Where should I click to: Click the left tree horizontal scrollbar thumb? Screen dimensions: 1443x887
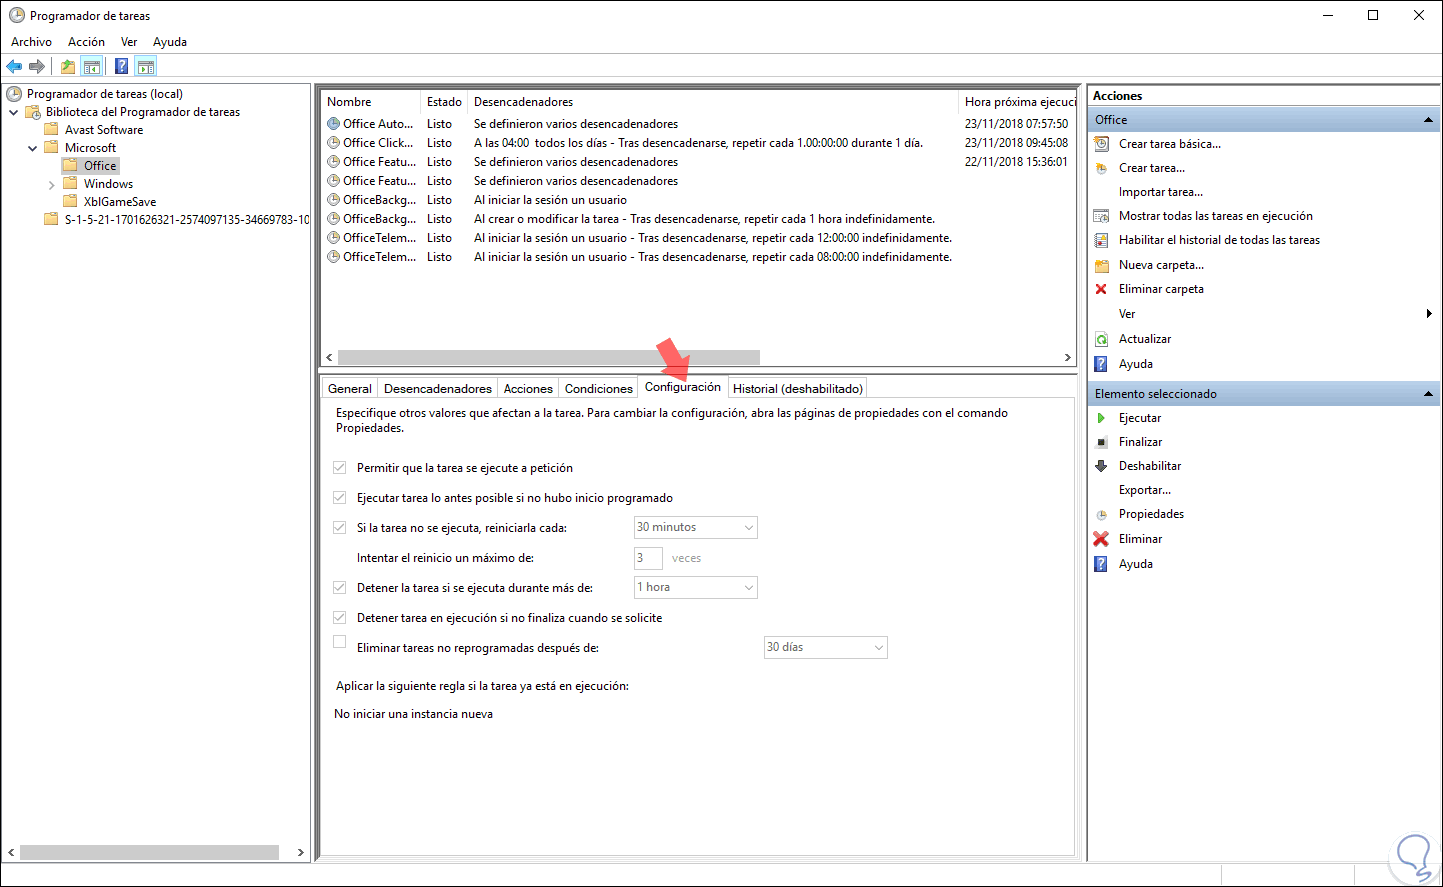pos(149,852)
